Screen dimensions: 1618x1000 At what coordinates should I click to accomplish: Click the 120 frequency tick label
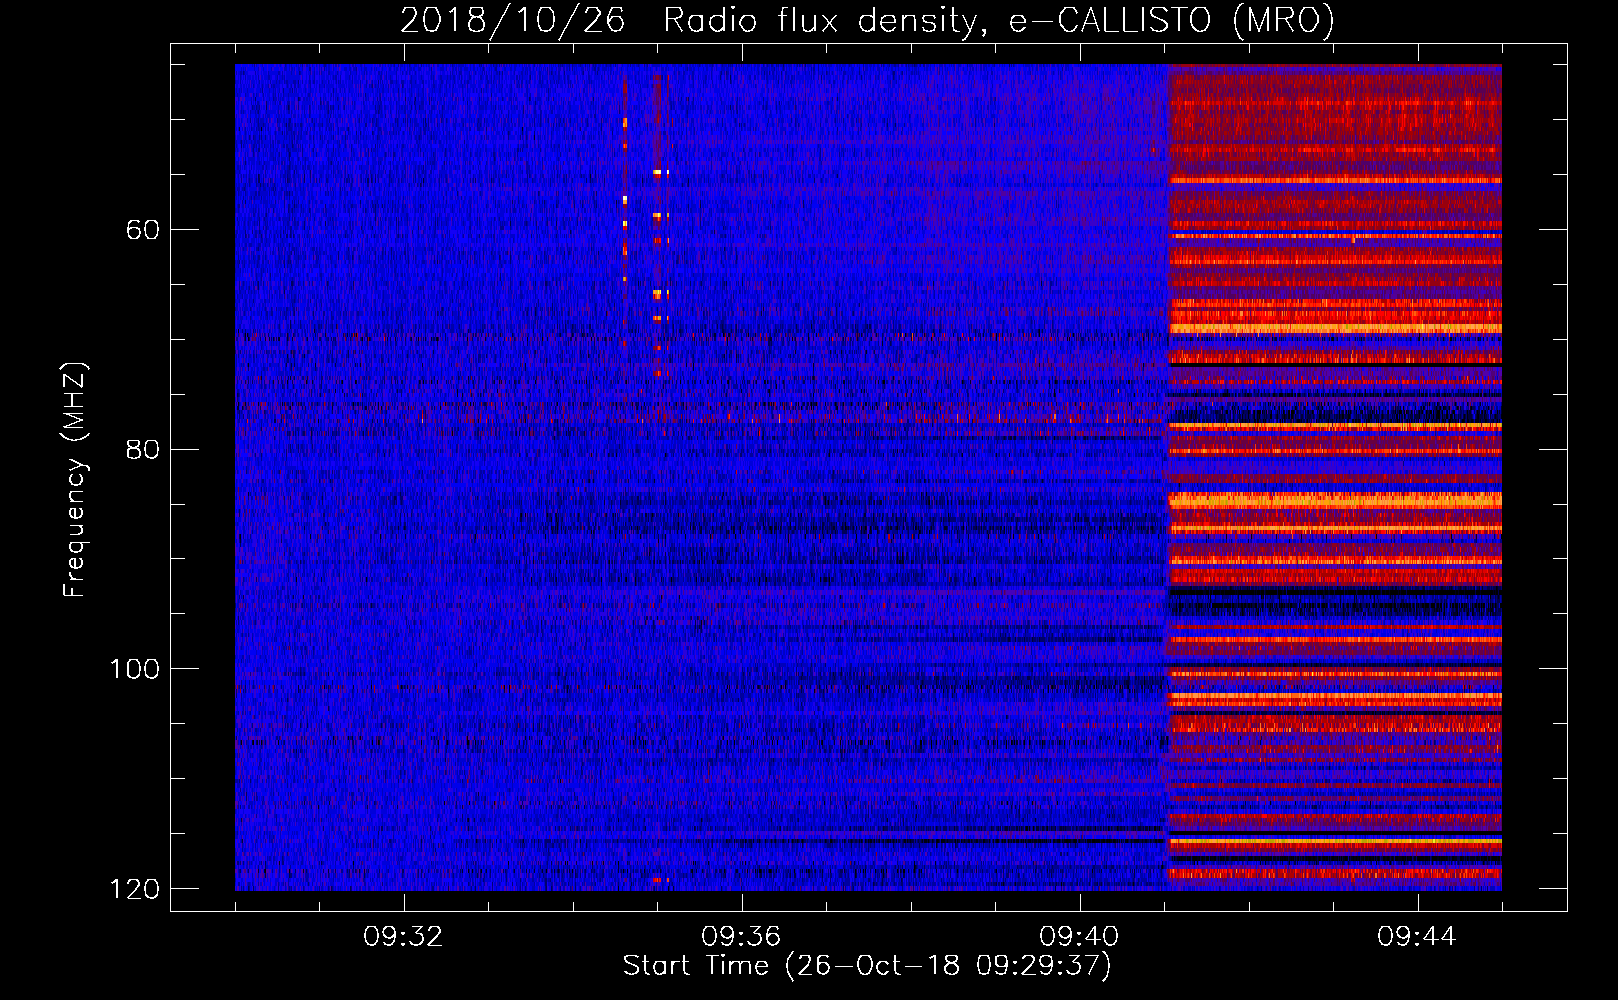(134, 889)
